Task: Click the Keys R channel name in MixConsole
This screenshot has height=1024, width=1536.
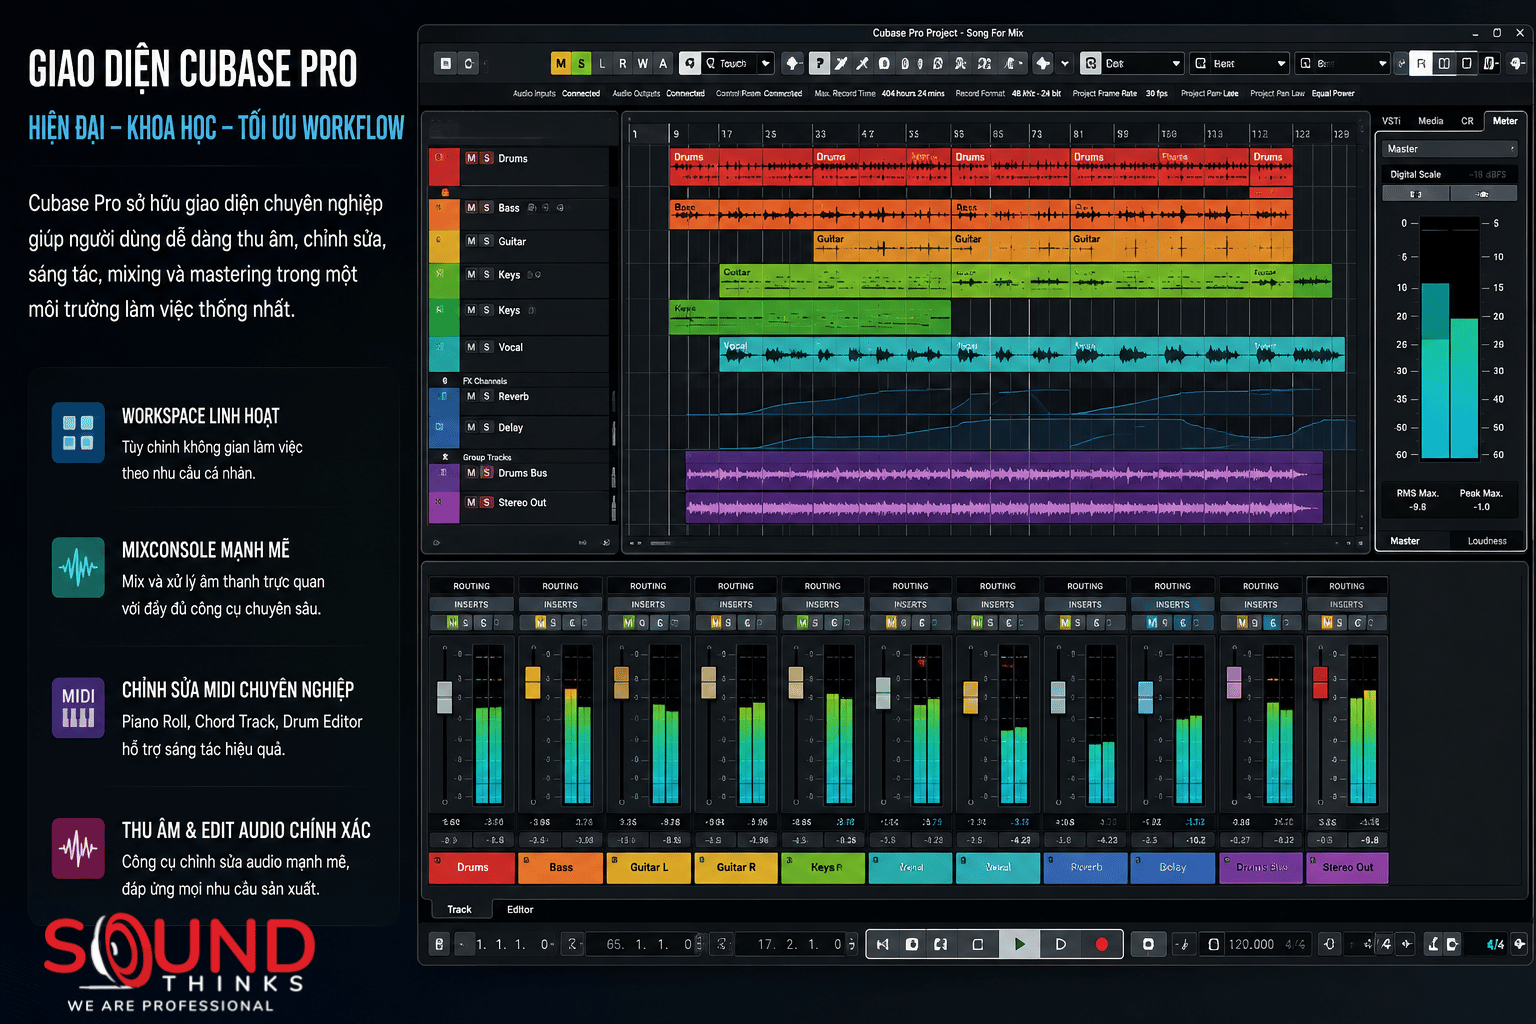Action: coord(823,867)
